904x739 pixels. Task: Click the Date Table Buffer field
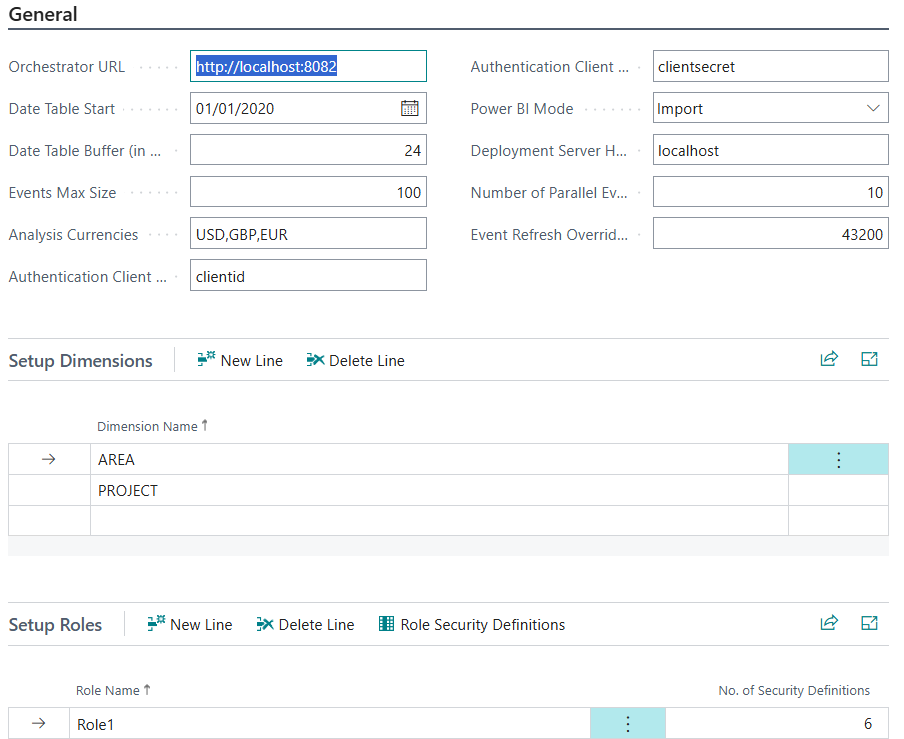[x=308, y=150]
